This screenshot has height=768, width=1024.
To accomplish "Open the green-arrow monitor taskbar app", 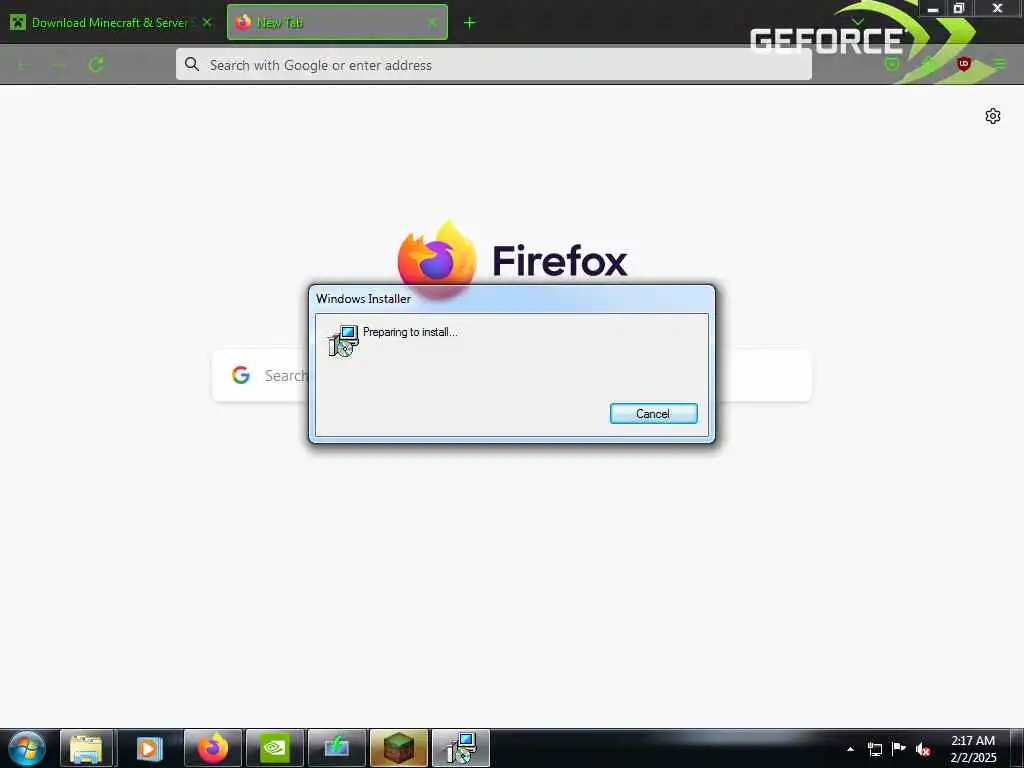I will [336, 748].
